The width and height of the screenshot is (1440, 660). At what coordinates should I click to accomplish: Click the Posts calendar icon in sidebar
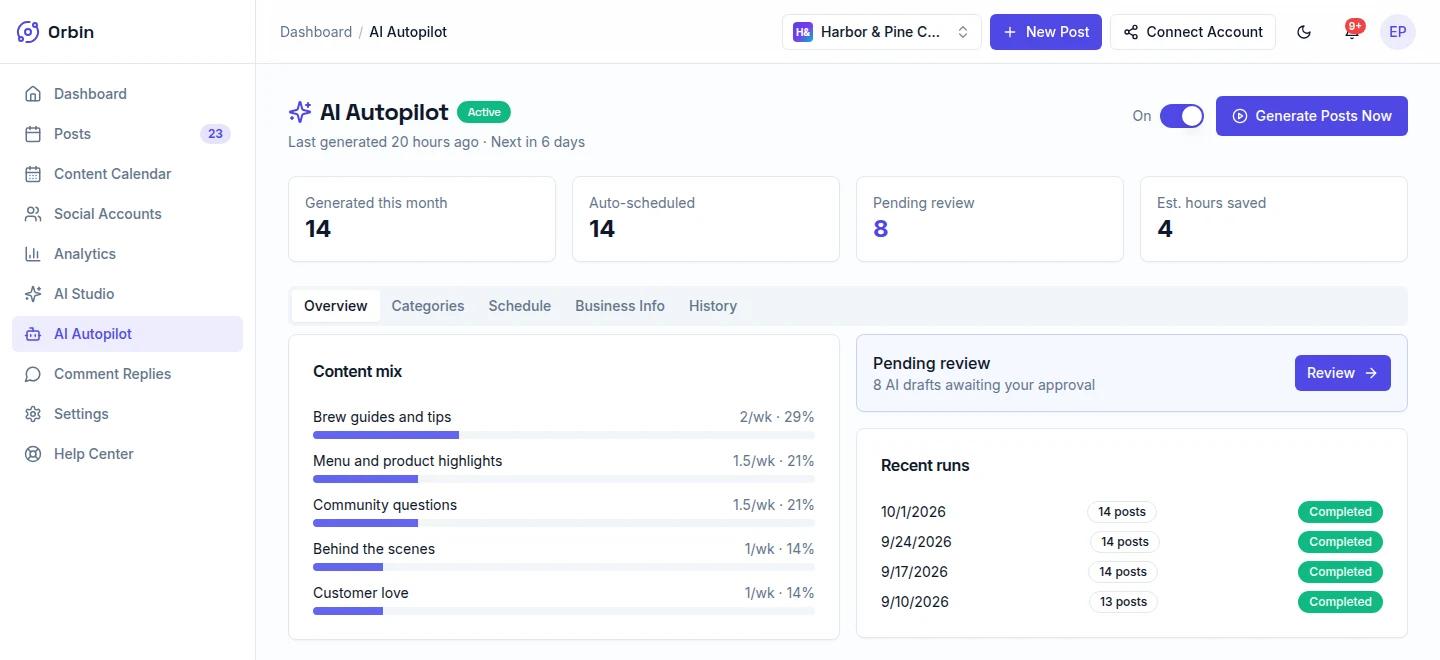(33, 134)
